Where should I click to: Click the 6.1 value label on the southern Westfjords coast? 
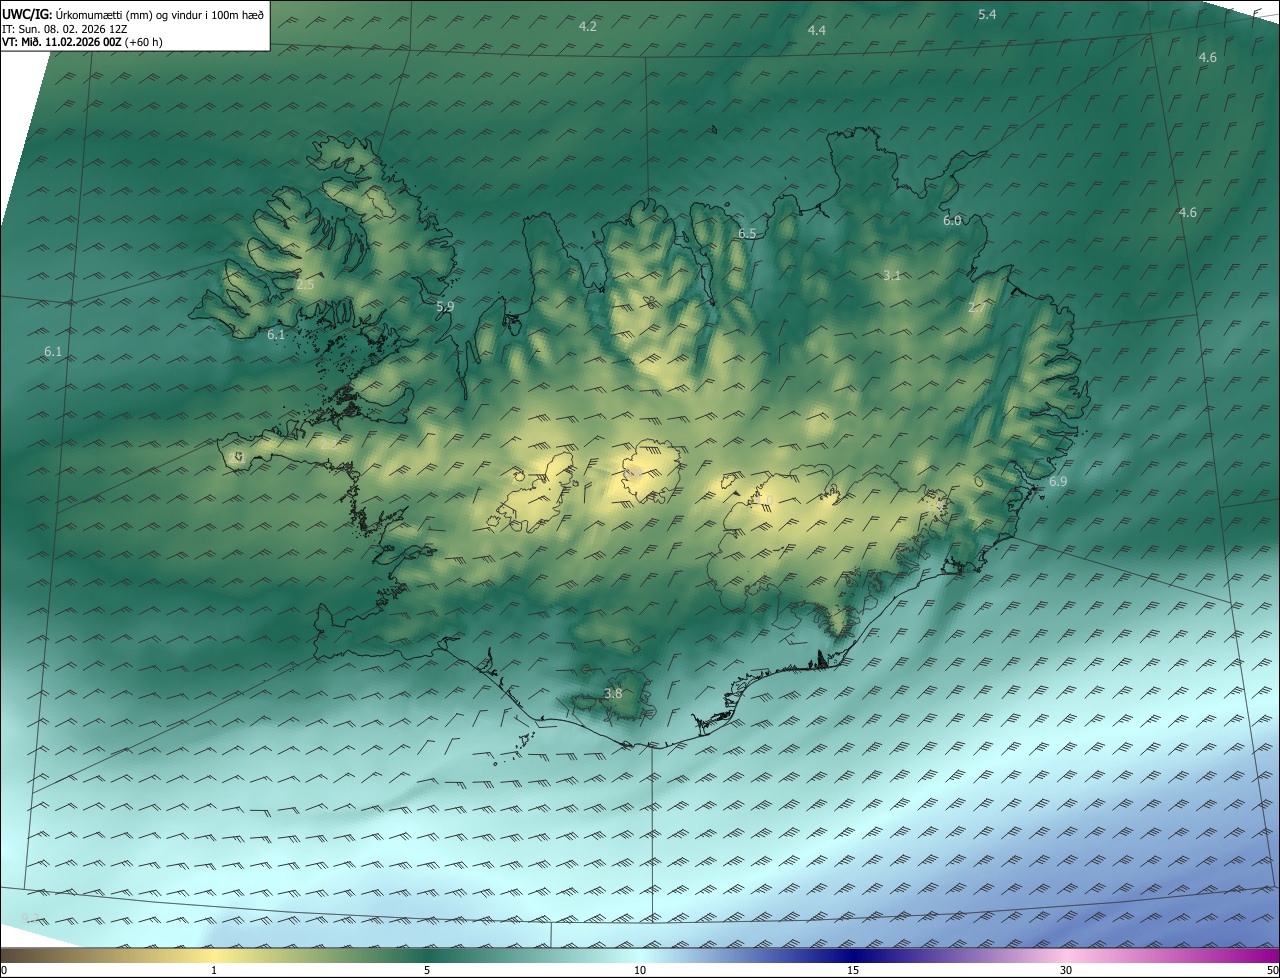point(276,335)
